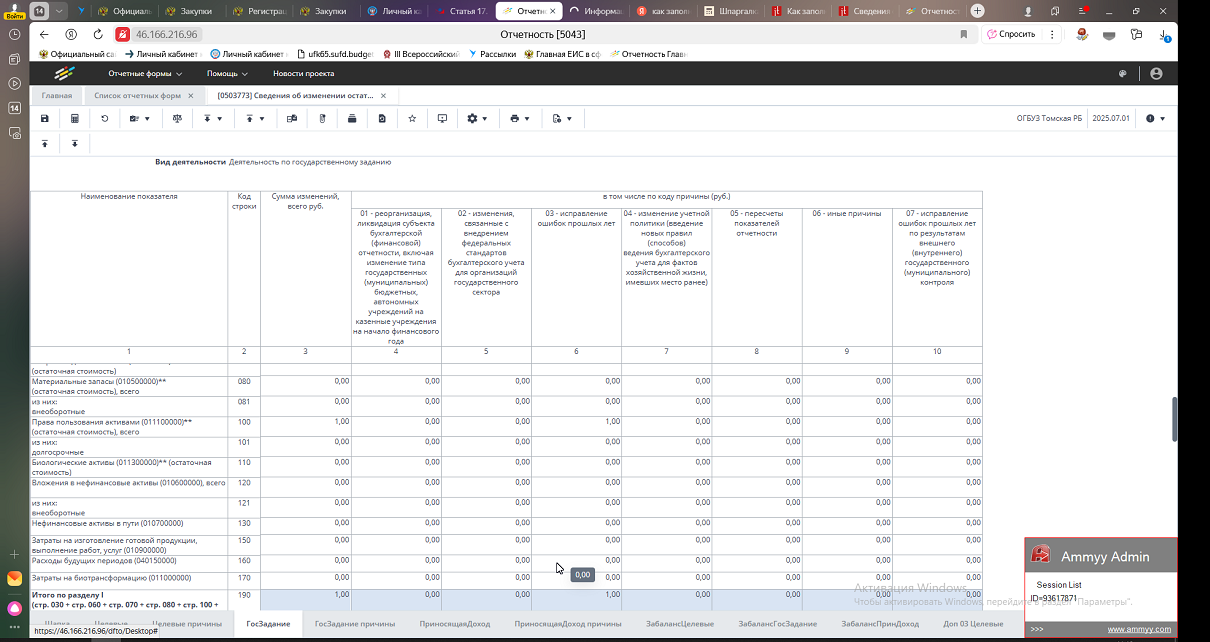Click the calculator icon in the report toolbar
The width and height of the screenshot is (1210, 642).
click(75, 118)
